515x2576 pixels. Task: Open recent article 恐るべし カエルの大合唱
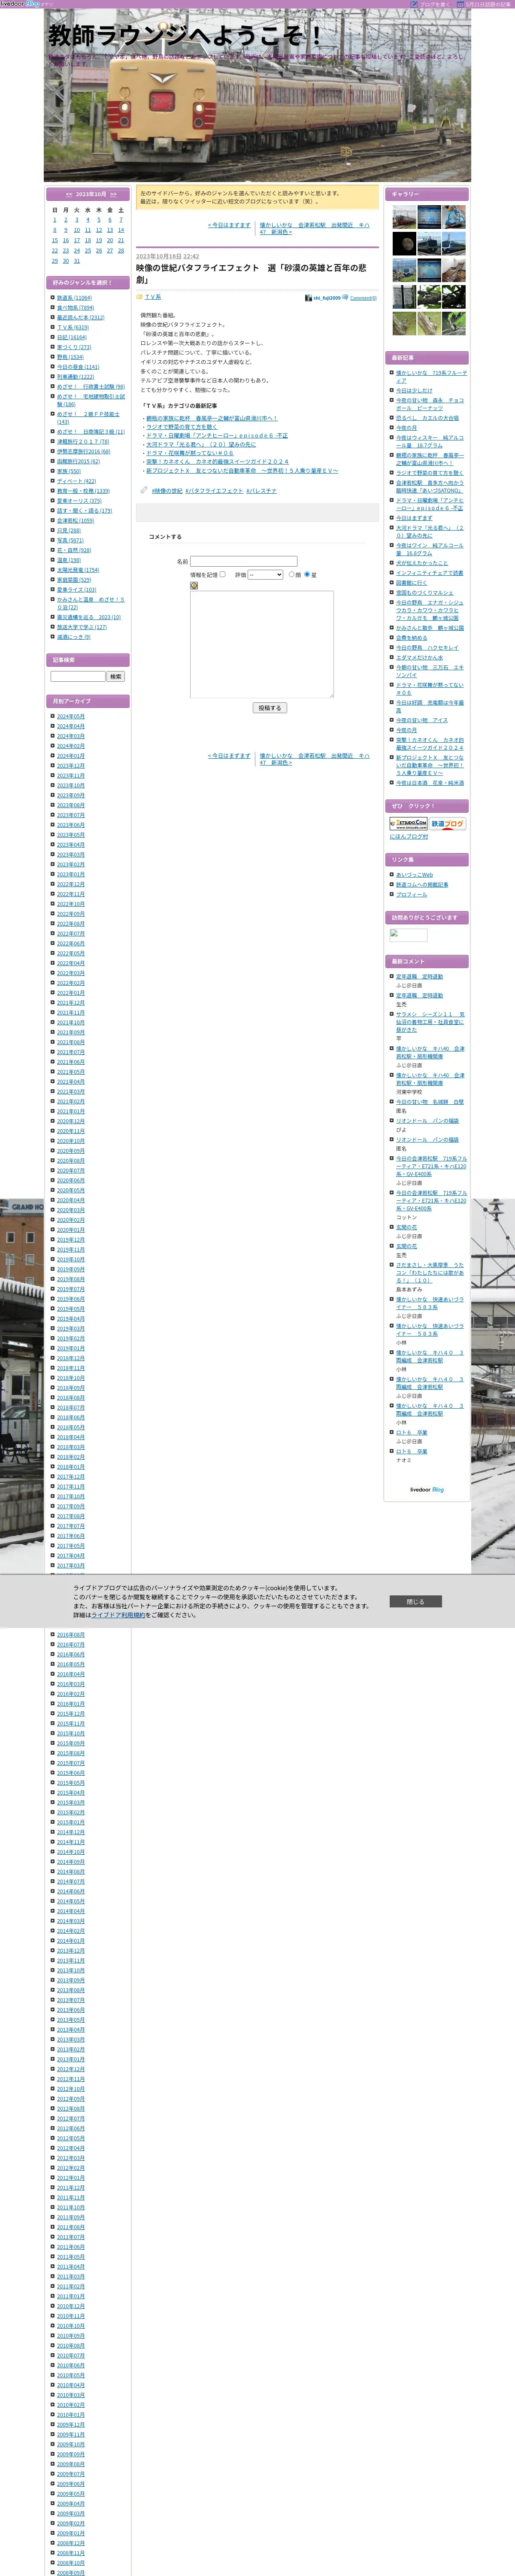(x=428, y=418)
